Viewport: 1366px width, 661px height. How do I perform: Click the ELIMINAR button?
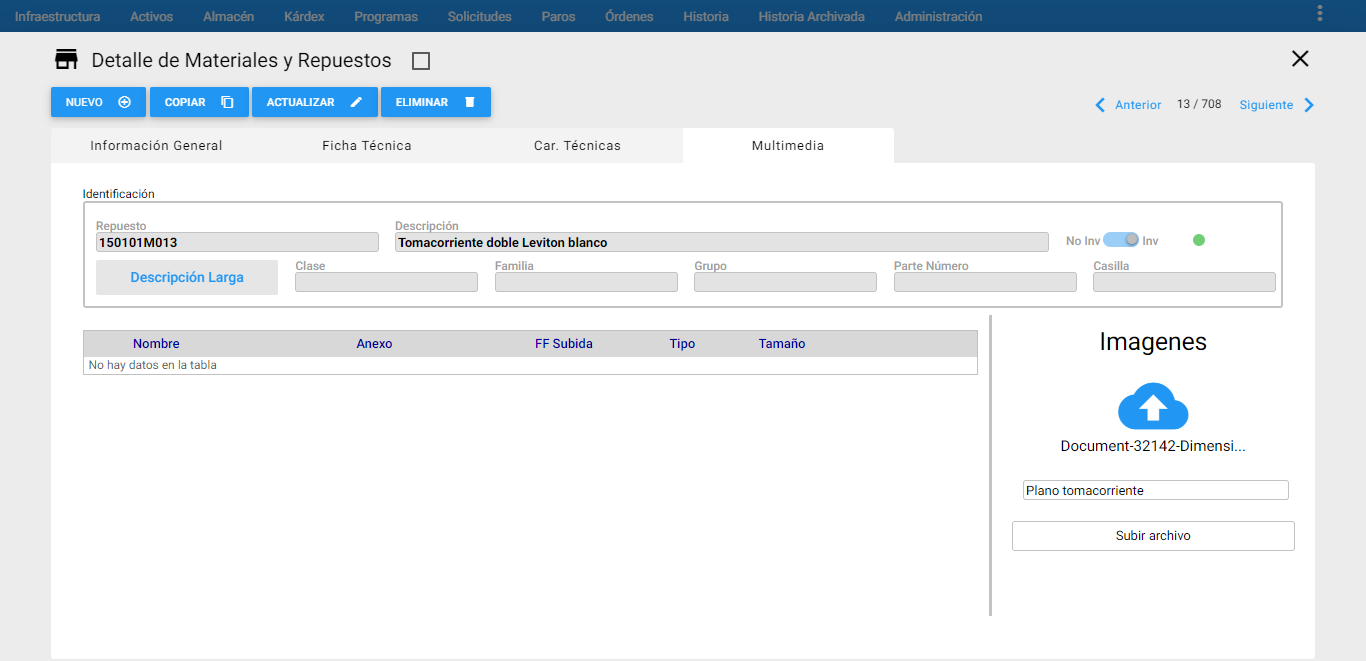tap(436, 102)
